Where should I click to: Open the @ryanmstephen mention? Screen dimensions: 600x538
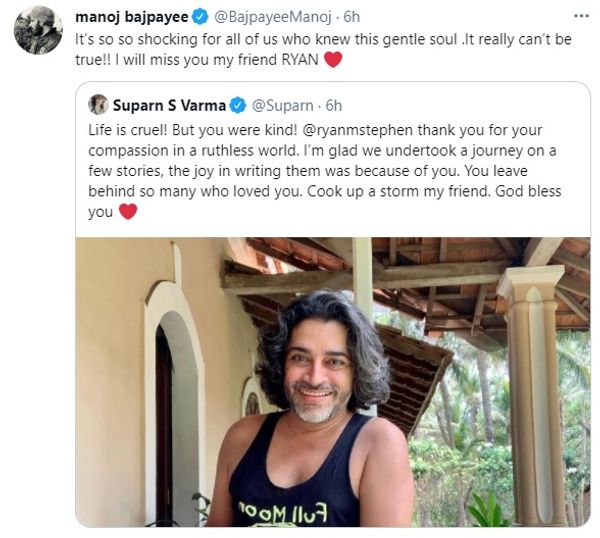[358, 130]
